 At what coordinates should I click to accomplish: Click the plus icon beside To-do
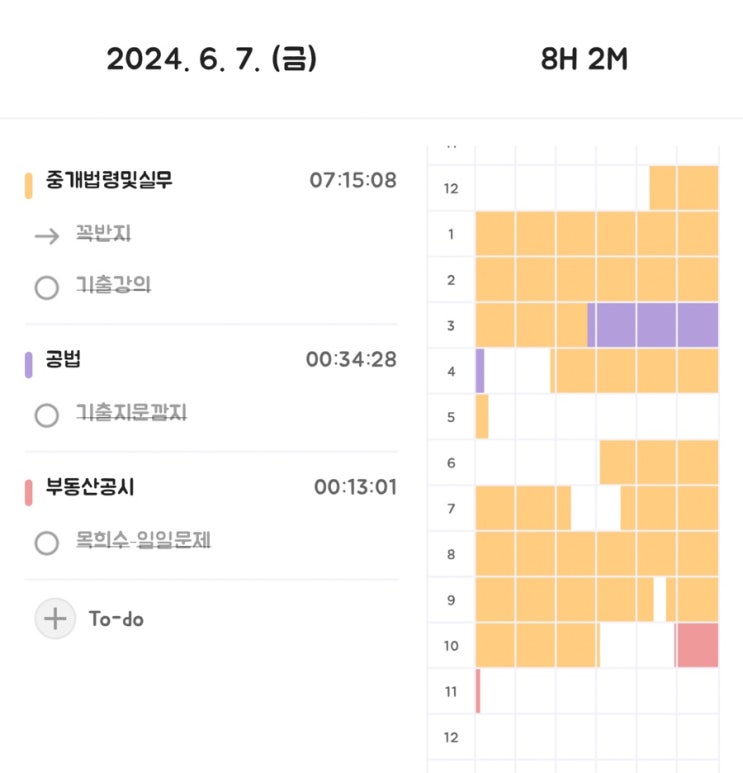click(x=54, y=618)
